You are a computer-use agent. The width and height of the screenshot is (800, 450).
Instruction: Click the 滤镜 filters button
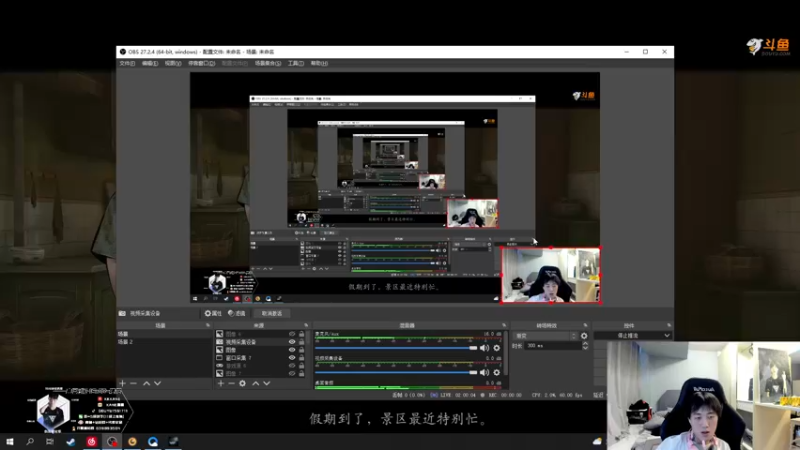237,313
